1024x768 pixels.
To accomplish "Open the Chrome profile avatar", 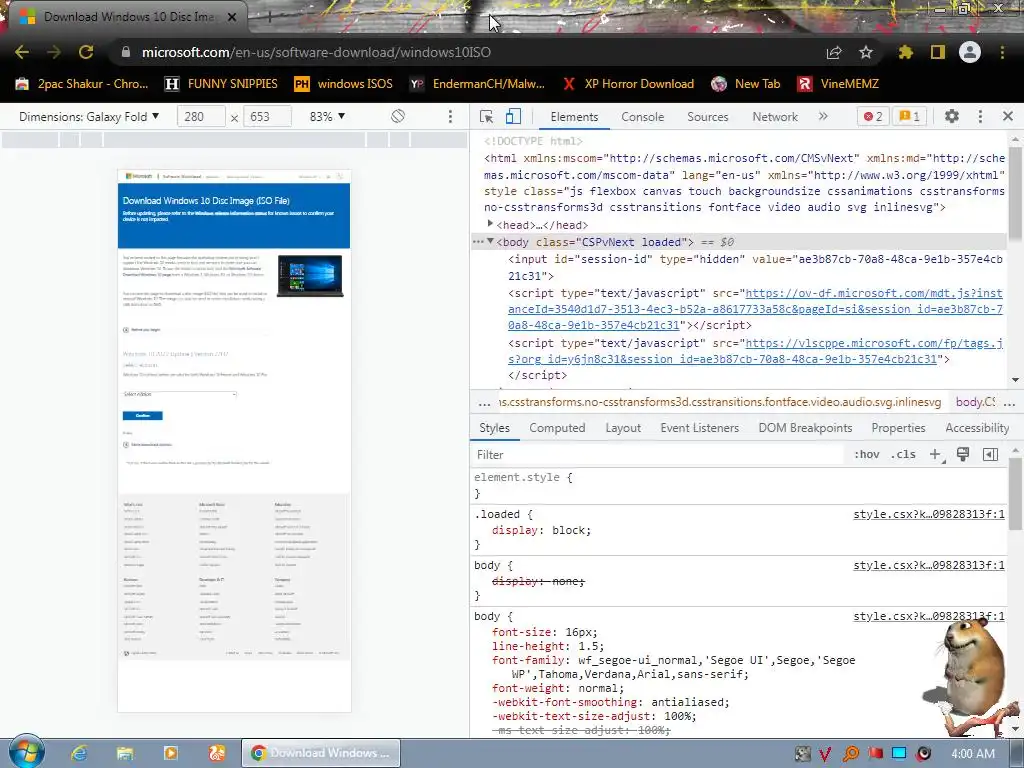I will pyautogui.click(x=970, y=52).
